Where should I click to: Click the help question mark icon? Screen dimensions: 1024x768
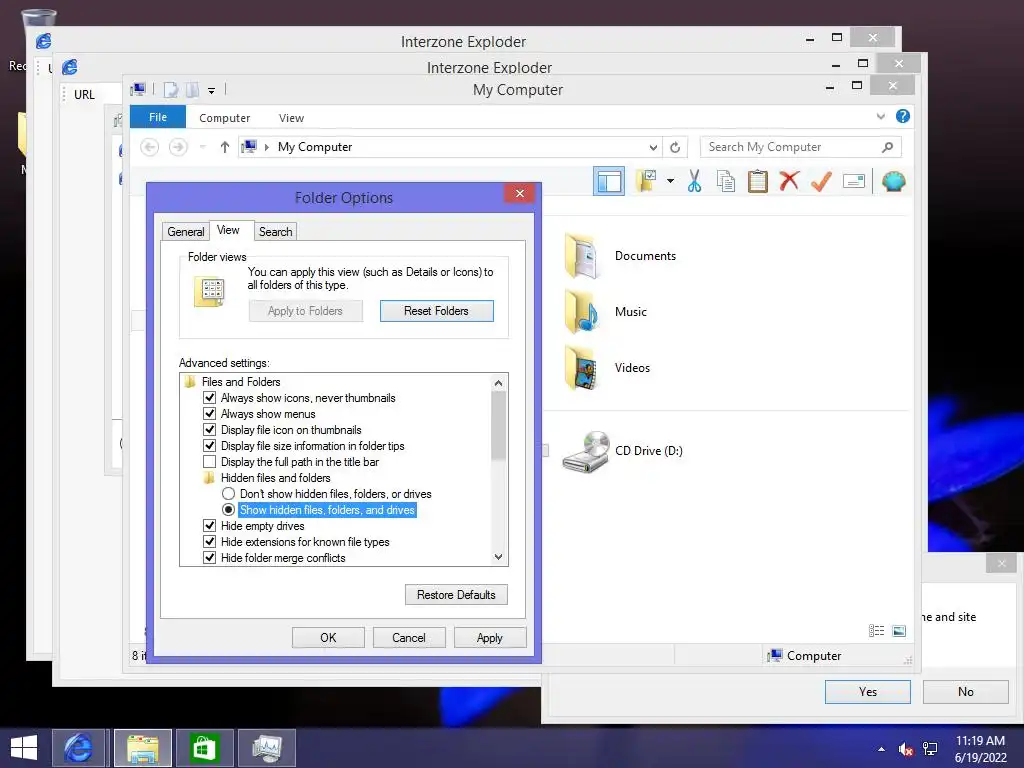903,116
